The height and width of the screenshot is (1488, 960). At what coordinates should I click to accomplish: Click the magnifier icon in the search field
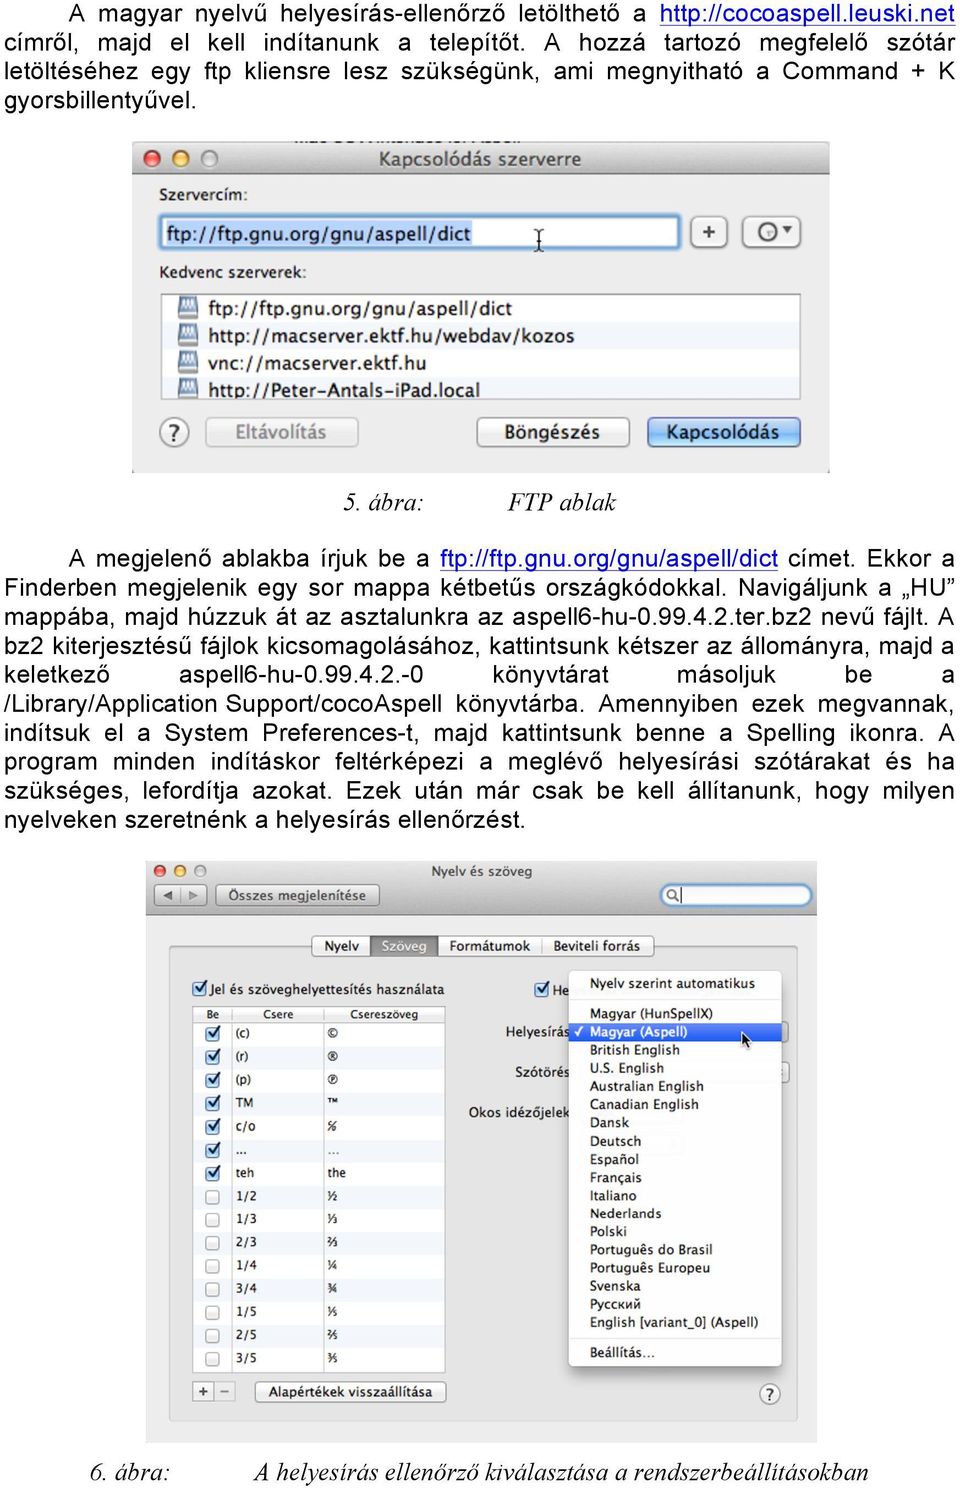672,895
